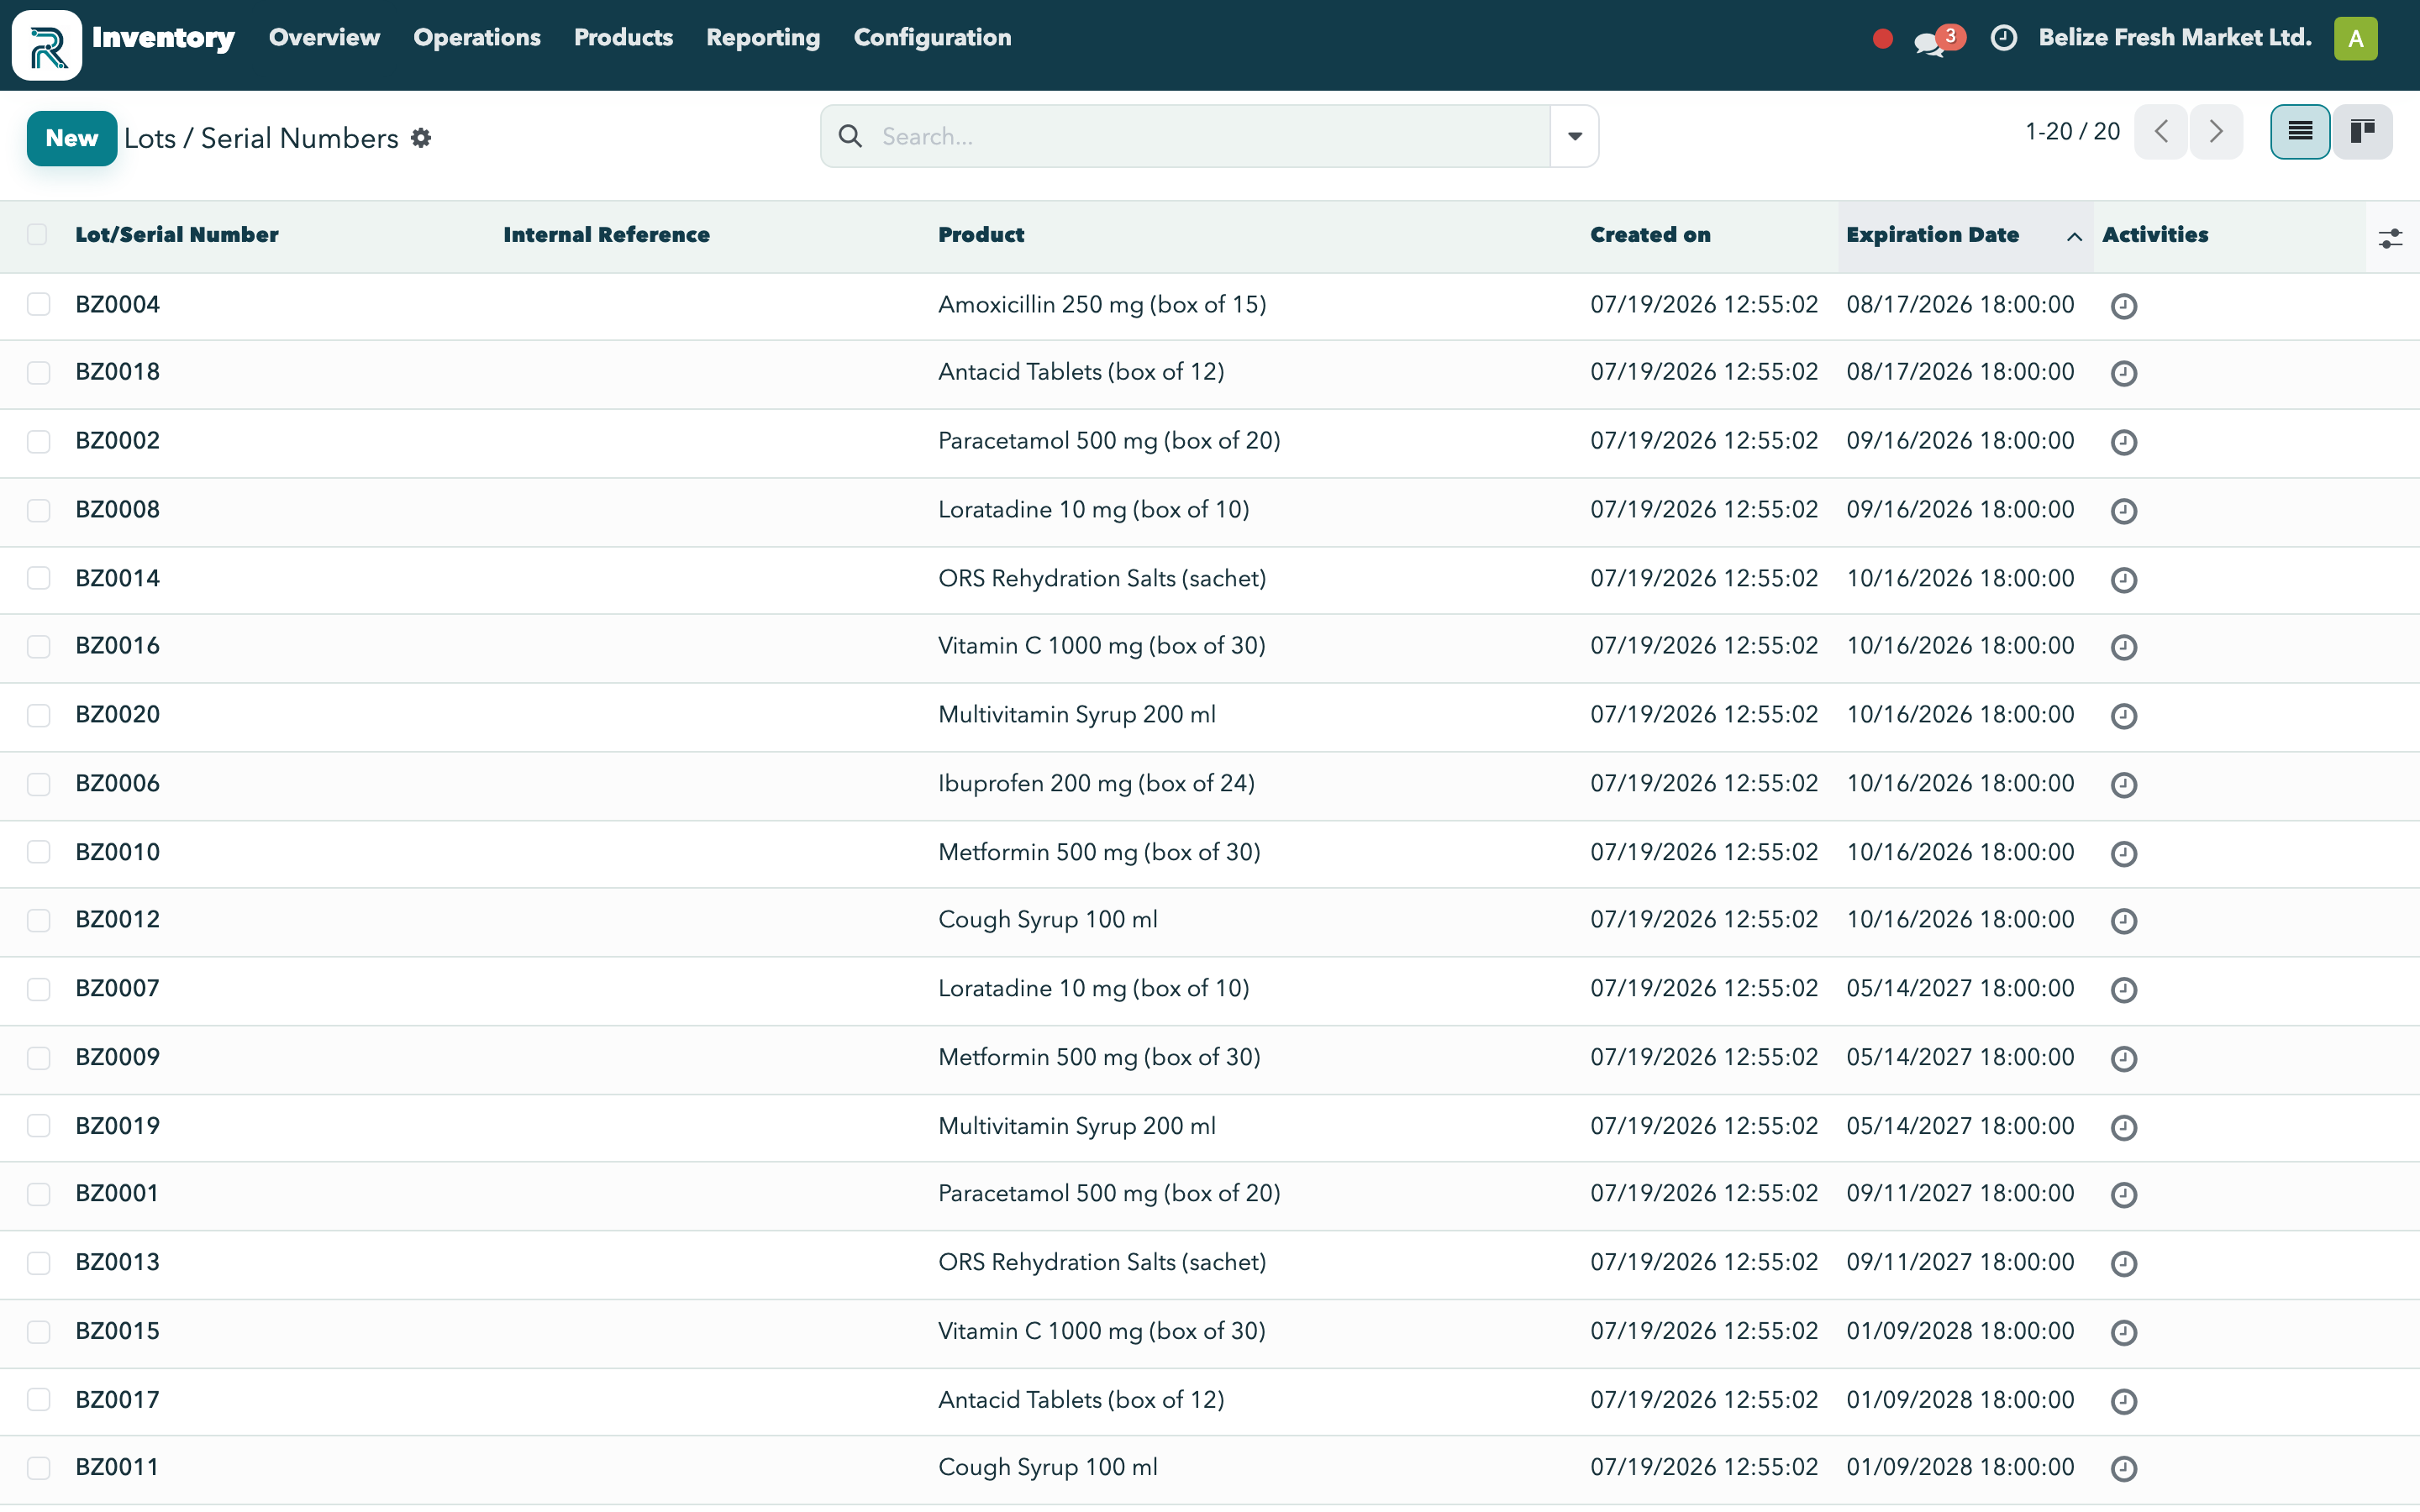Click product Amoxicillin 250 mg (box of 15)
This screenshot has width=2420, height=1512.
tap(1102, 305)
